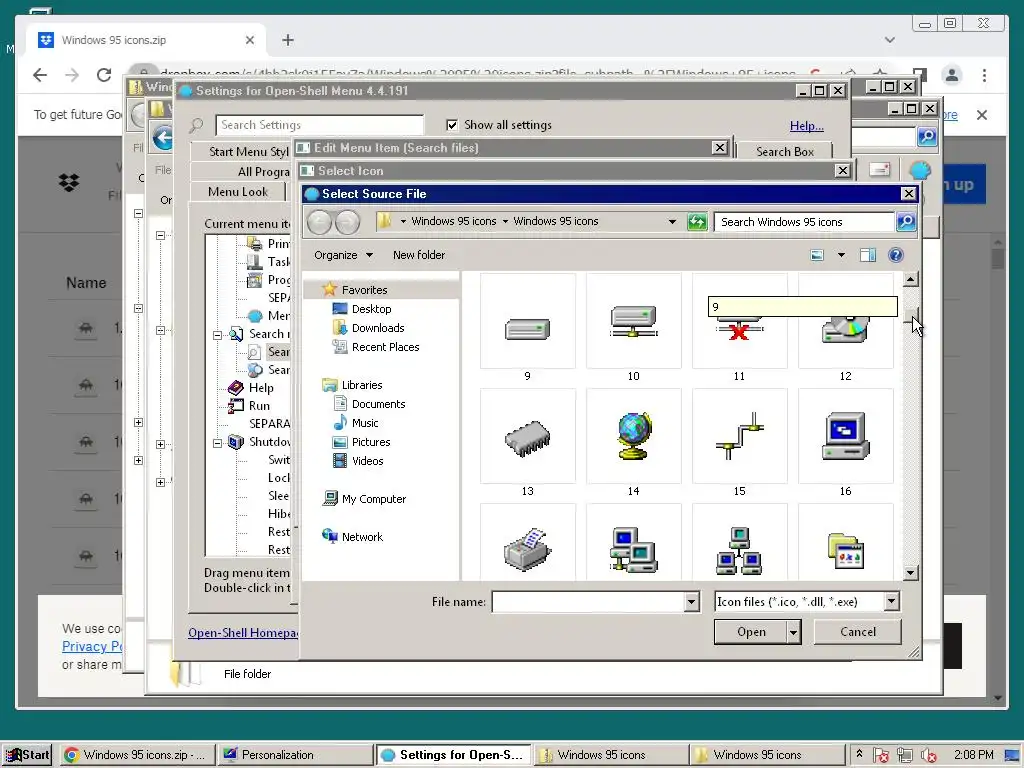Open Documents library
This screenshot has height=768, width=1024.
[378, 404]
